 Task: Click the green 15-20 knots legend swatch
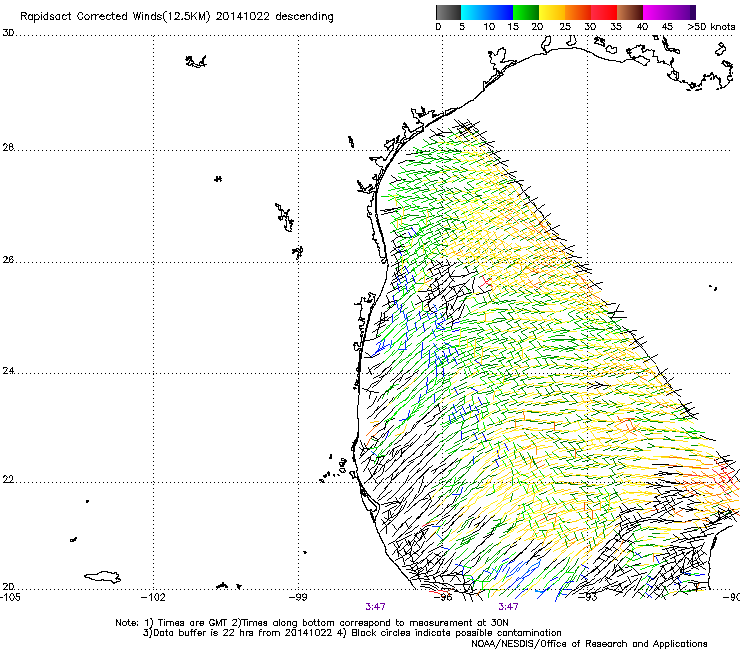526,12
